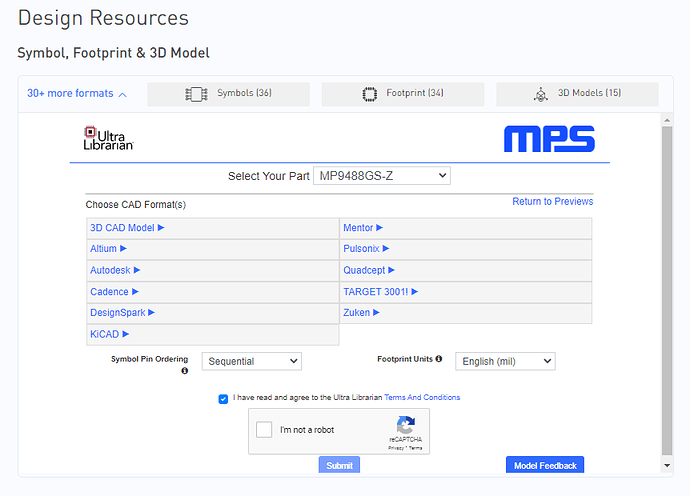
Task: Collapse the 30+ more formats chevron
Action: coord(123,94)
